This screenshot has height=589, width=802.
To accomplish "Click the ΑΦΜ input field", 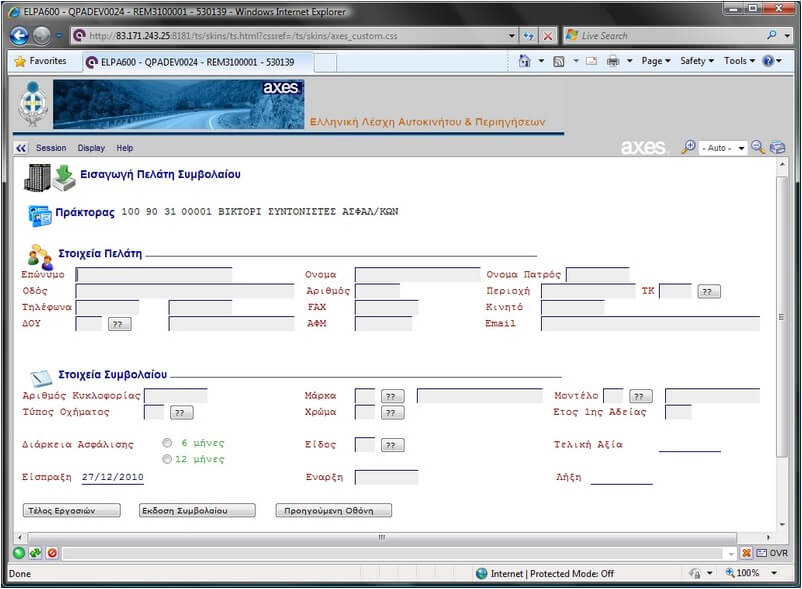I will pos(384,324).
